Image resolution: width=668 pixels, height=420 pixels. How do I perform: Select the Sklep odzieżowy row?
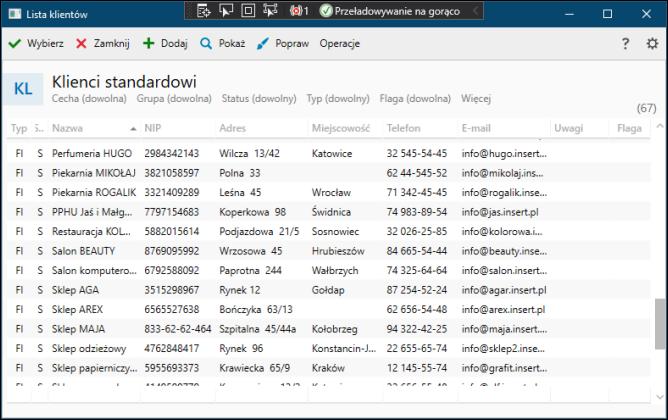328,348
